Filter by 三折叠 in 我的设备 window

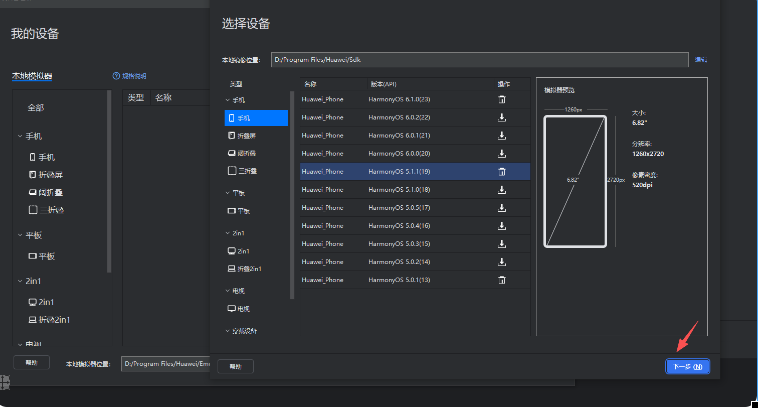point(46,210)
